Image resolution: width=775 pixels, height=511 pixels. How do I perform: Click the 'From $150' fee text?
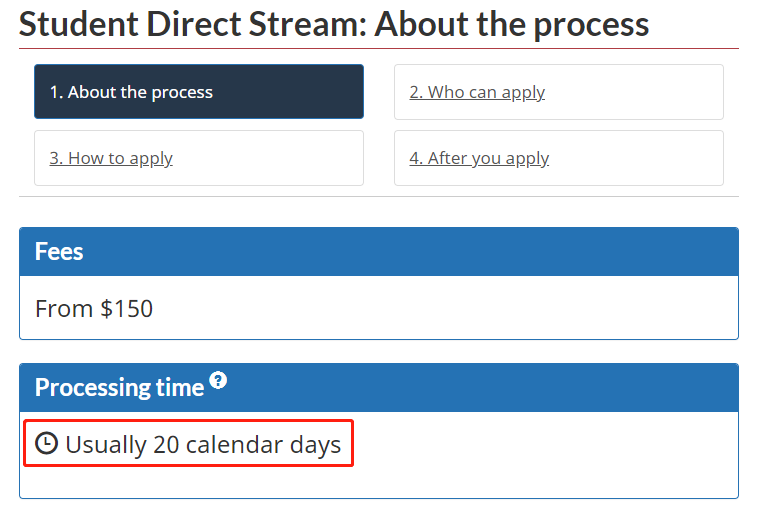(94, 308)
